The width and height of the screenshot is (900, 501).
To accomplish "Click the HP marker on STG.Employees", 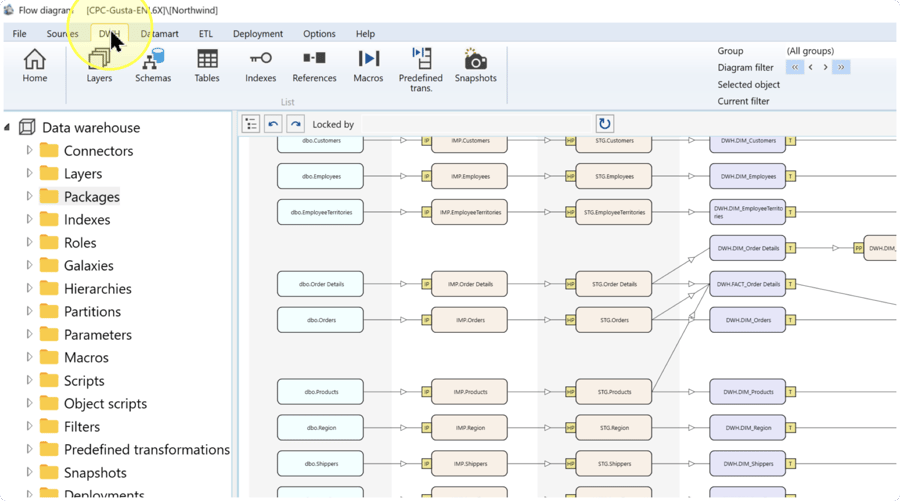I will (570, 176).
